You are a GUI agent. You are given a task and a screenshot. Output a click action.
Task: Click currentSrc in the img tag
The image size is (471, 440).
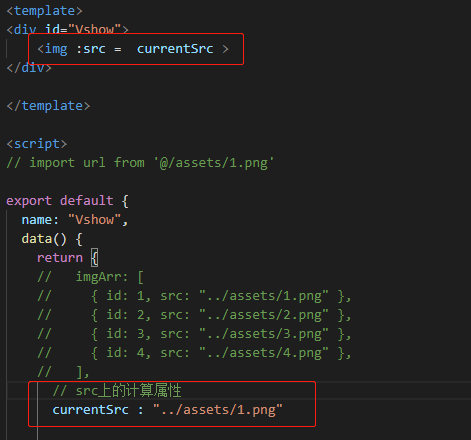(175, 49)
